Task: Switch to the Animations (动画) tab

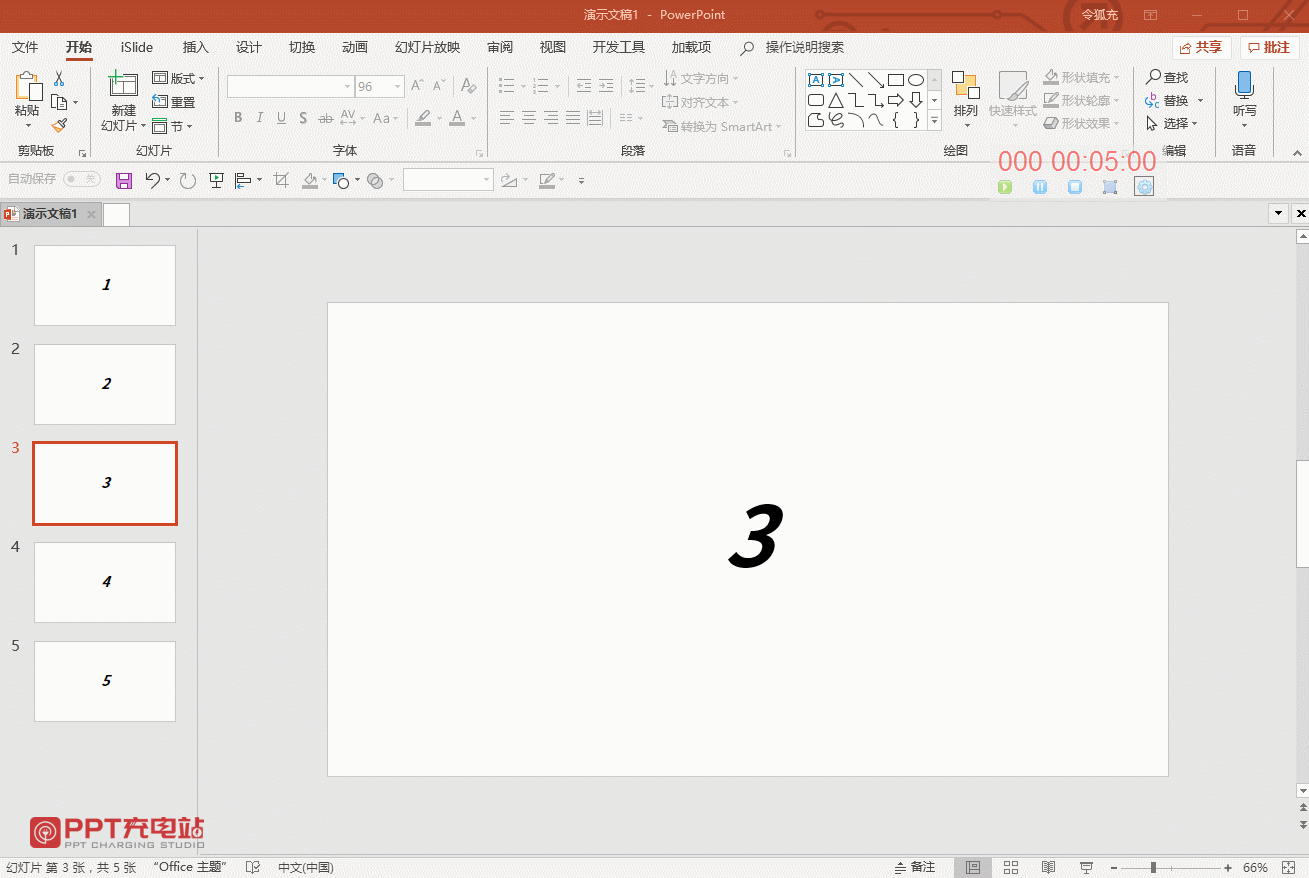Action: click(355, 47)
